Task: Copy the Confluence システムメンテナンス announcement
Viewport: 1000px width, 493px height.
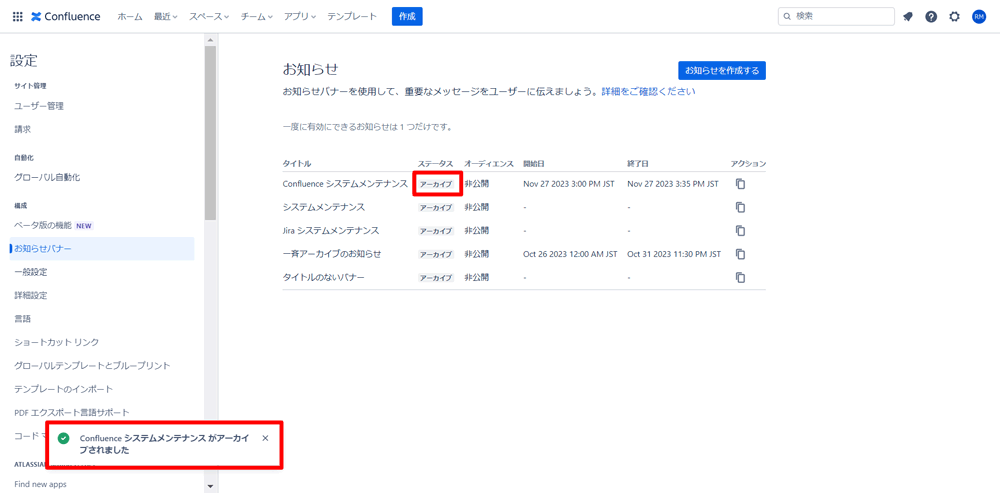Action: [740, 184]
